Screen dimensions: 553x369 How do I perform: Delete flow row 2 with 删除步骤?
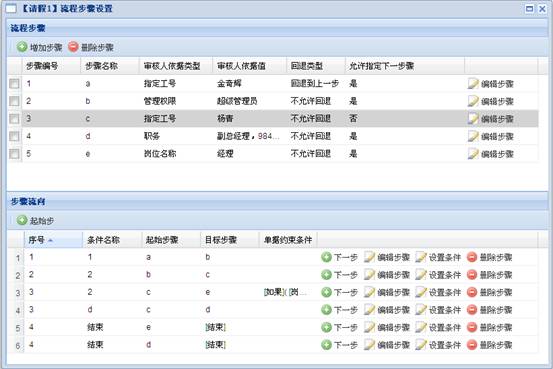tap(490, 275)
